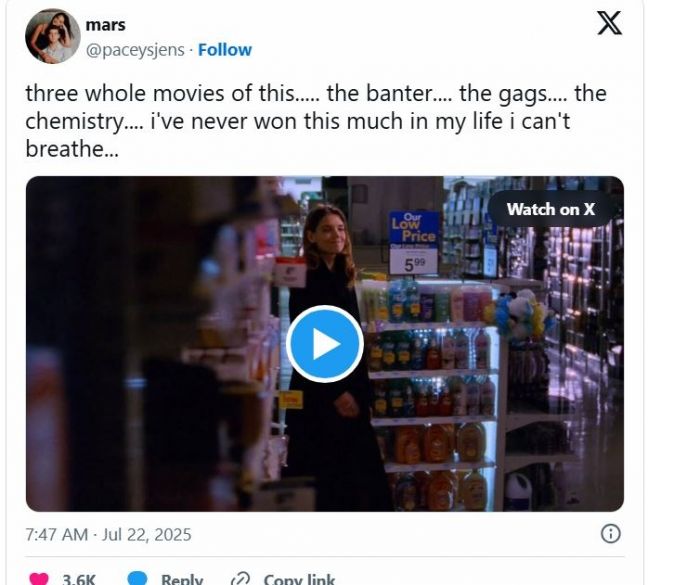Click the tweet text starting "three whole movies"
The width and height of the screenshot is (700, 585).
point(316,121)
